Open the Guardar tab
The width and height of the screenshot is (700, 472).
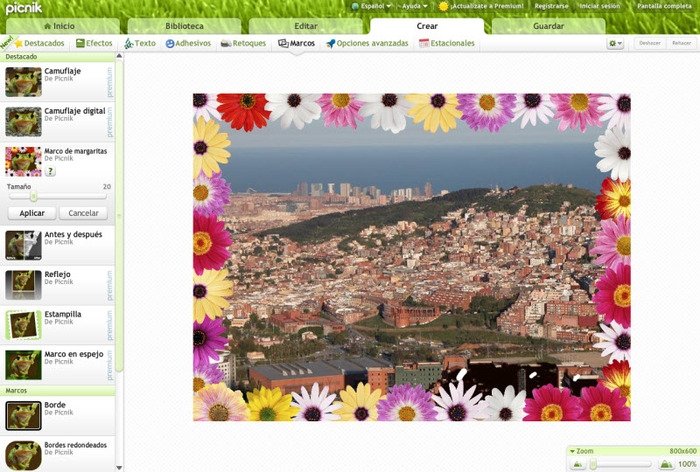pos(549,26)
